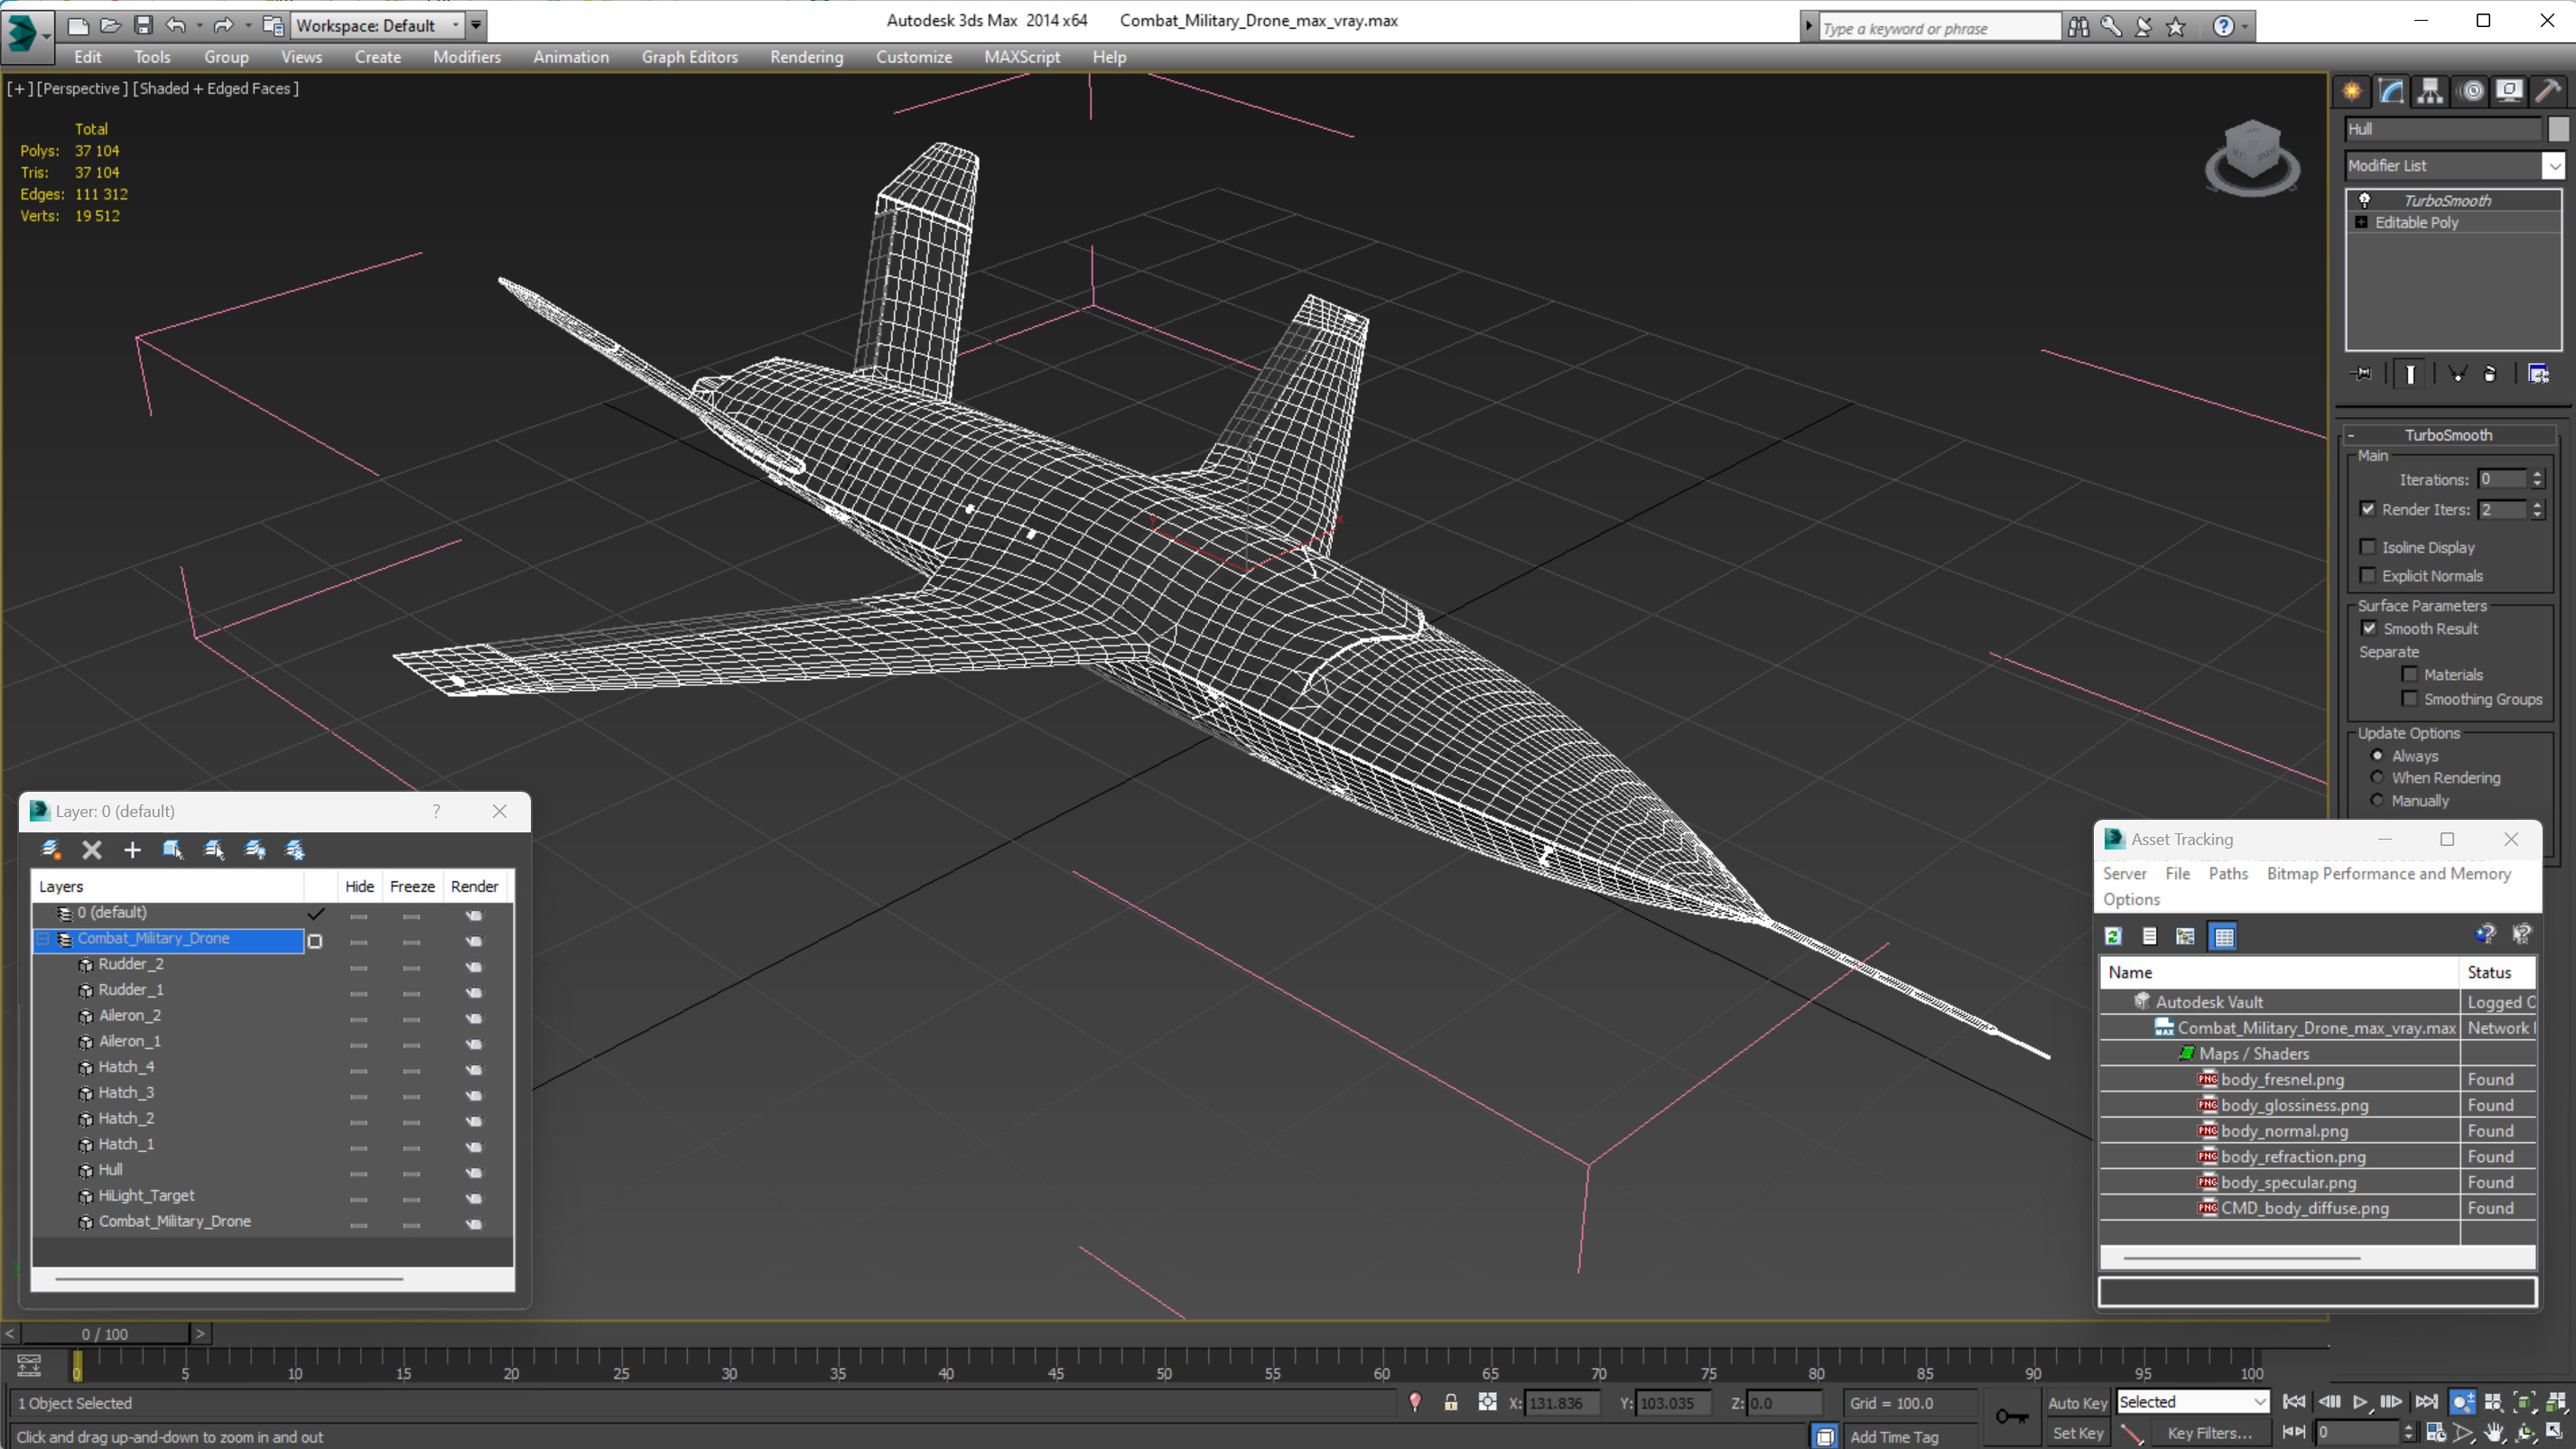Click Go to End button

pyautogui.click(x=2425, y=1402)
